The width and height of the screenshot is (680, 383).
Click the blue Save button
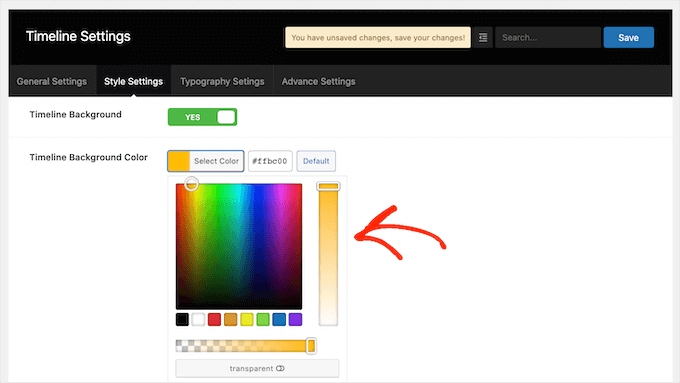click(628, 38)
